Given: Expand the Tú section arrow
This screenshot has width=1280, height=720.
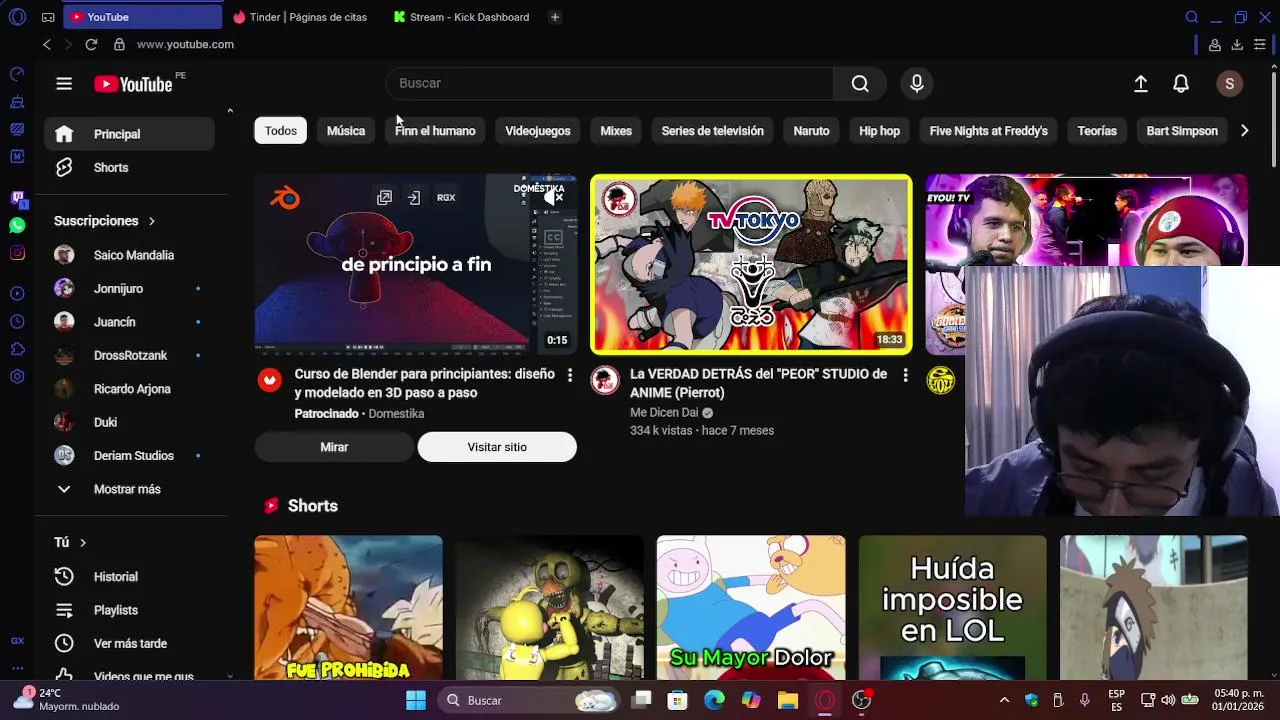Looking at the screenshot, I should (x=83, y=542).
